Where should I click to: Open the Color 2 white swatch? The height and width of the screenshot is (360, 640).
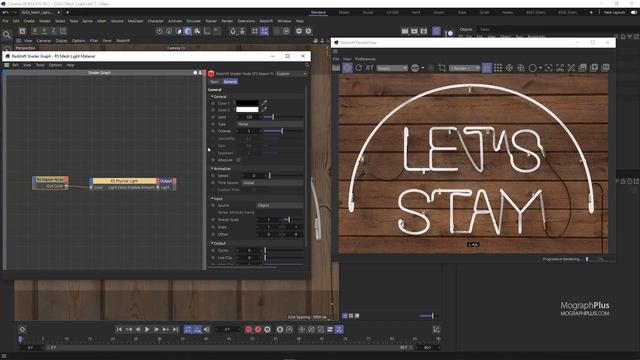247,109
